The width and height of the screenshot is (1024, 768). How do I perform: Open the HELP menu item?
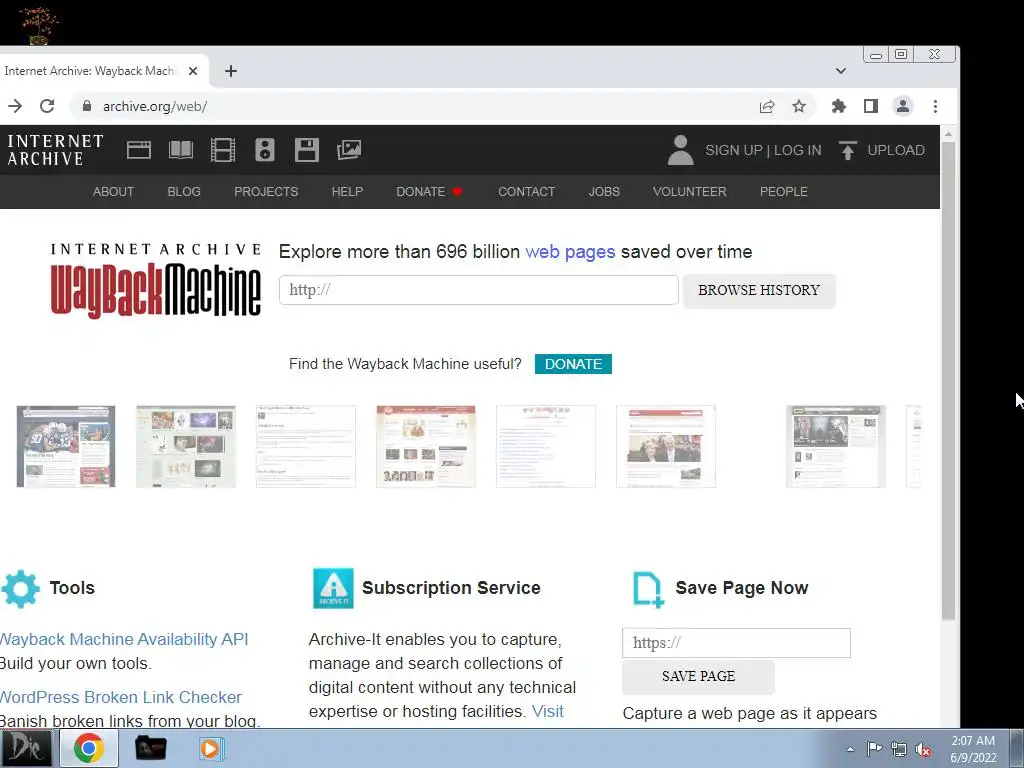point(347,192)
